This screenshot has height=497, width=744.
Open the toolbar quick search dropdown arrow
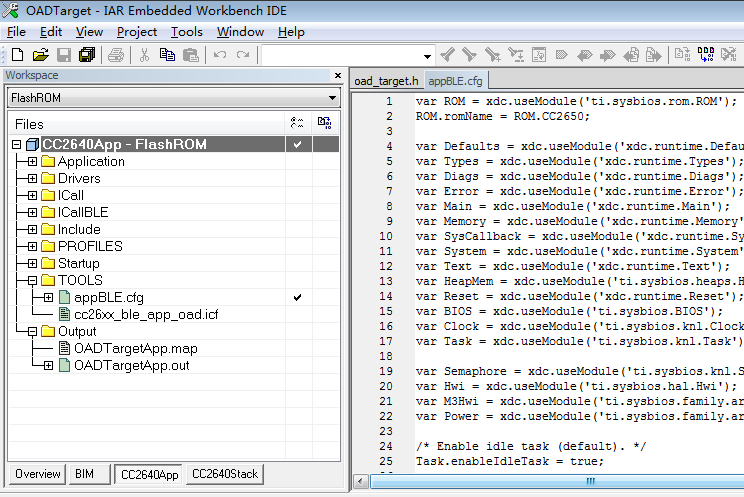point(427,56)
